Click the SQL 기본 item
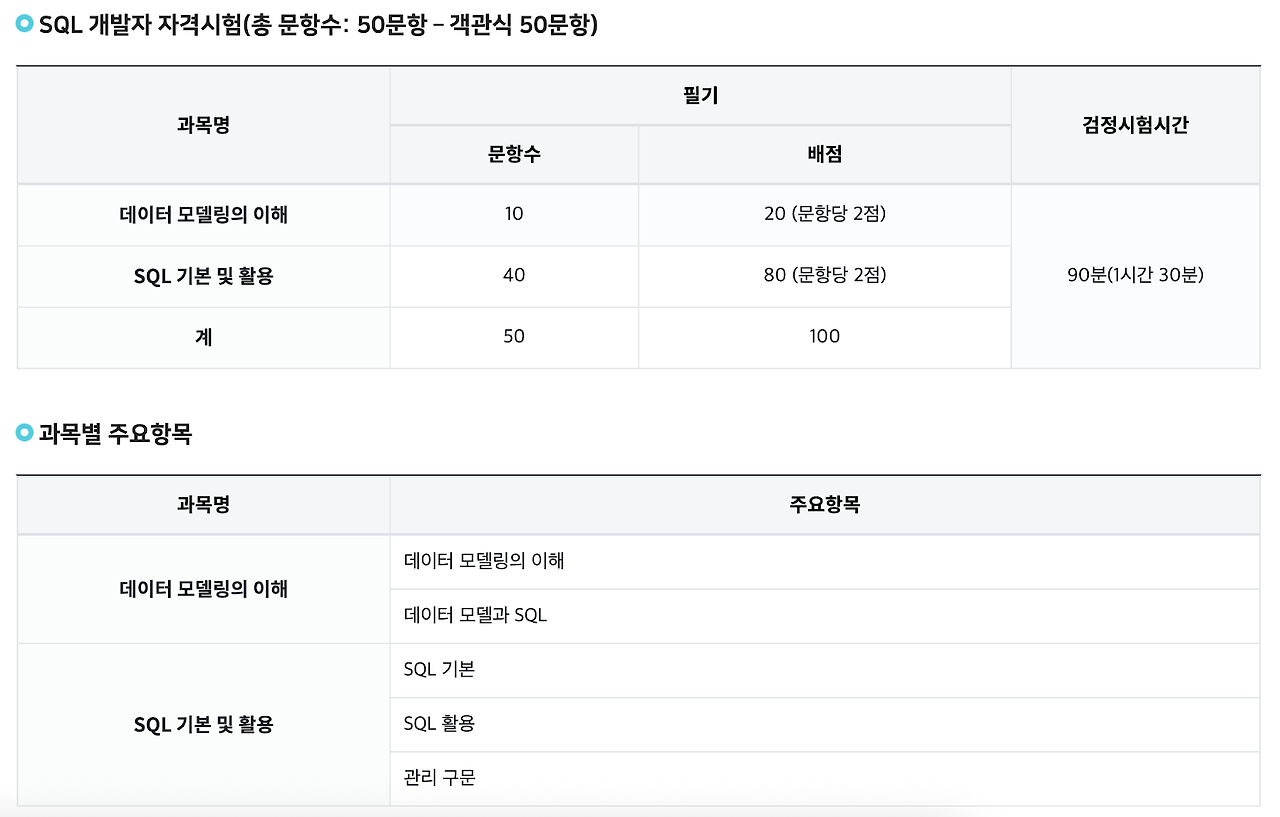The width and height of the screenshot is (1280, 817). pyautogui.click(x=825, y=669)
